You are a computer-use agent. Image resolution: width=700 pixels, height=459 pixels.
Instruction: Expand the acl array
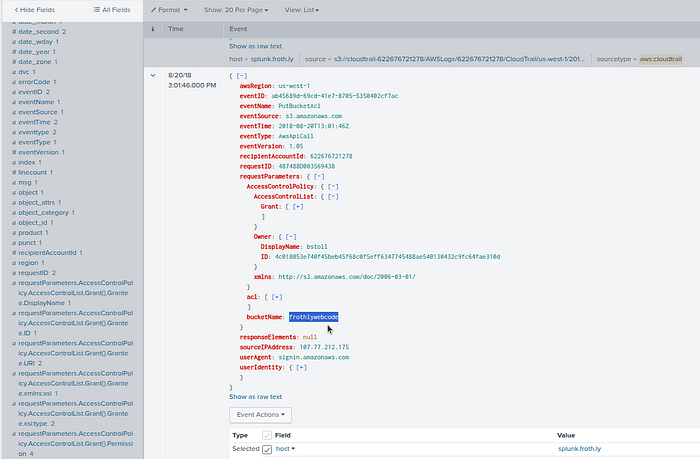(277, 297)
